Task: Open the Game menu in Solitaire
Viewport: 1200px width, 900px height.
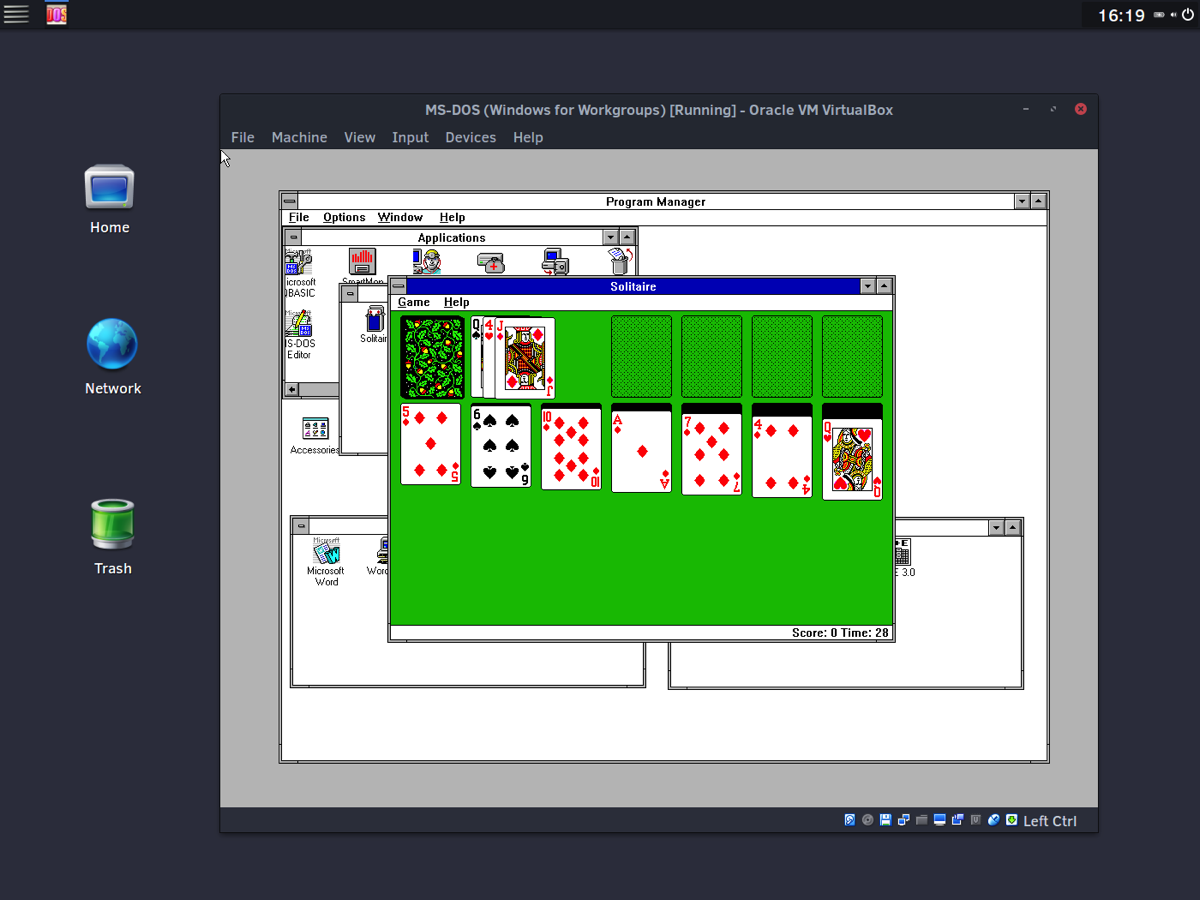Action: pos(414,302)
